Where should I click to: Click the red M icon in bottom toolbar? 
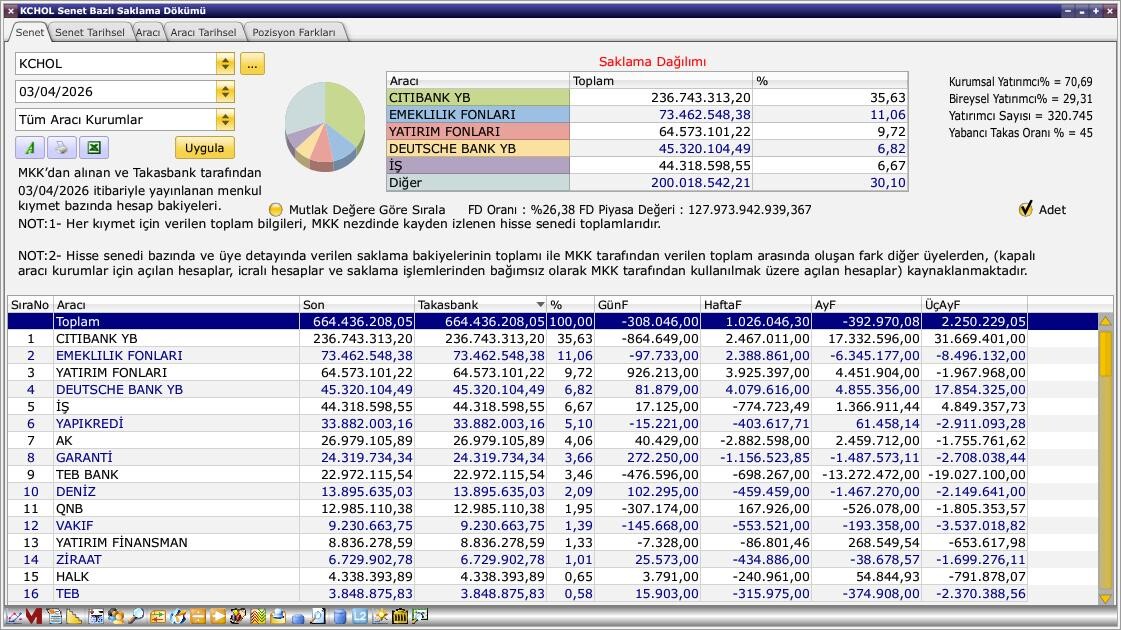(x=34, y=616)
